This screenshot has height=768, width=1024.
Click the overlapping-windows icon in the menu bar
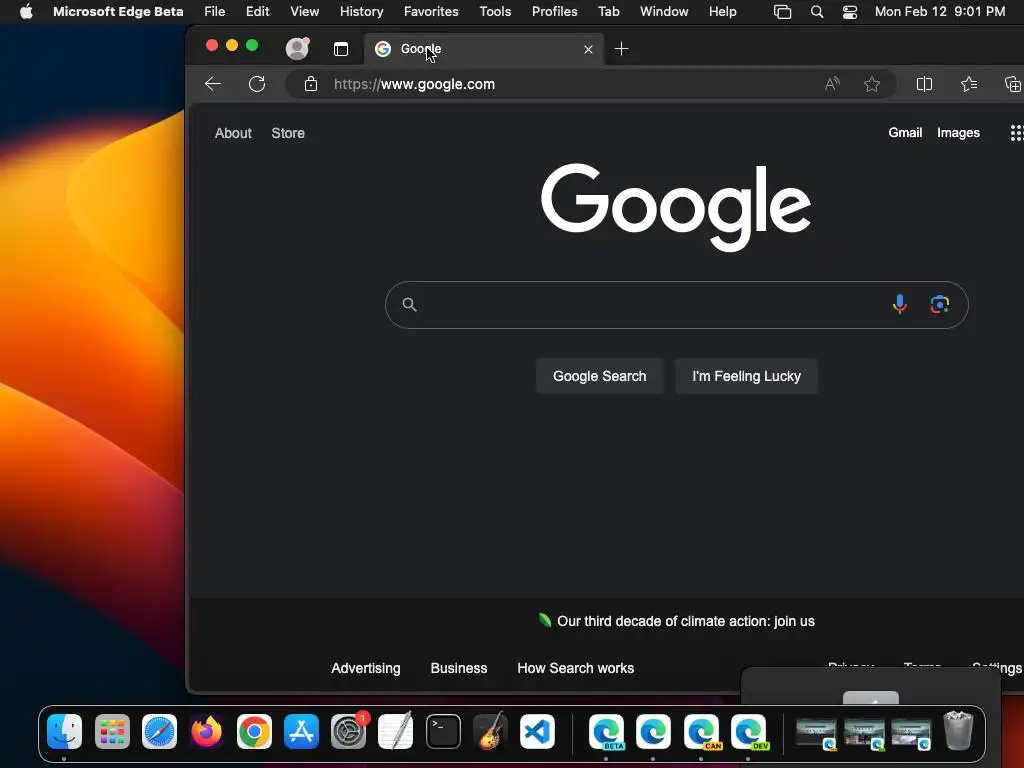[782, 12]
